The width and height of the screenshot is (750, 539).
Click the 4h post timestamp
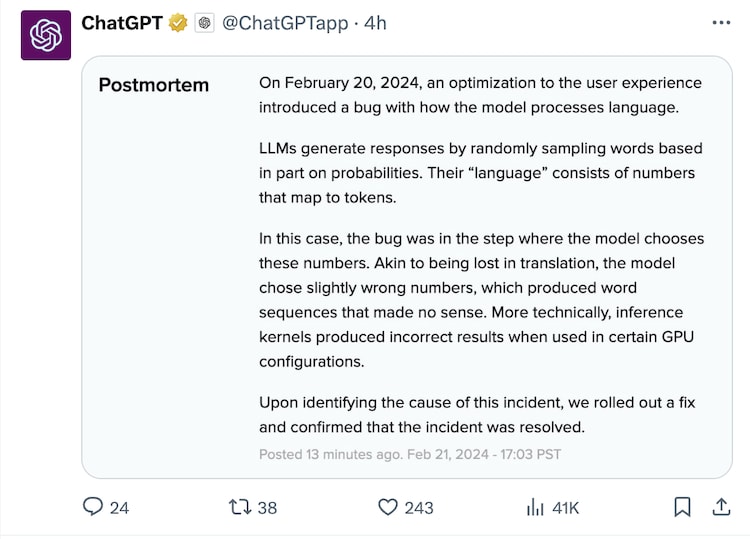[x=375, y=22]
